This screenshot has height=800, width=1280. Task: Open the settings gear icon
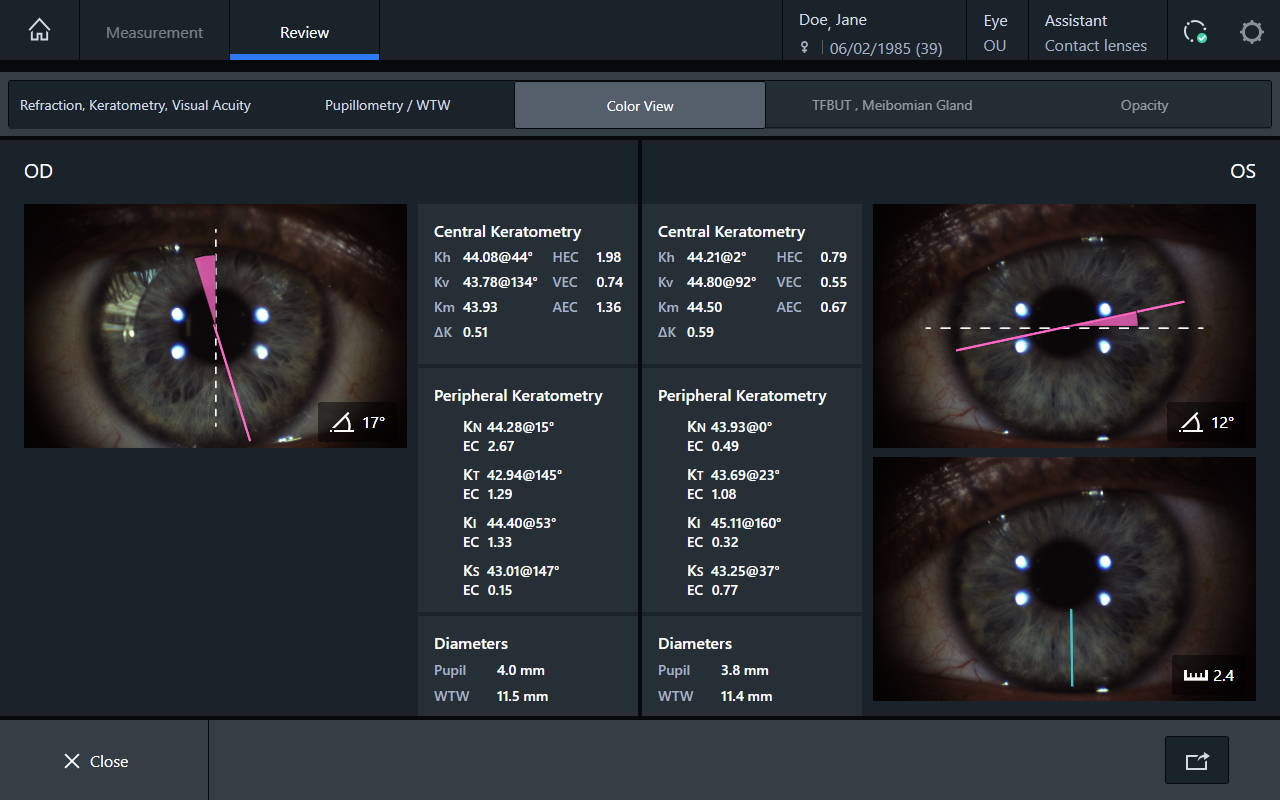[1251, 32]
